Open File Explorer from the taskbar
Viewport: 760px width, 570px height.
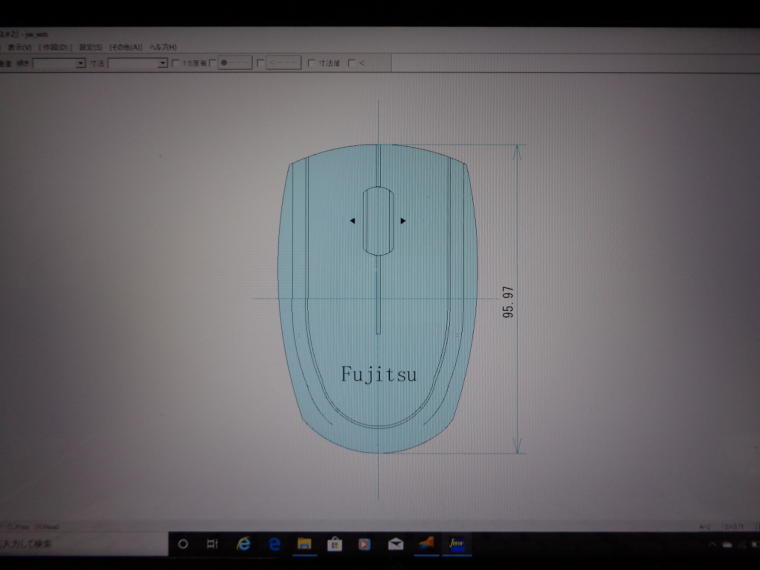point(304,544)
